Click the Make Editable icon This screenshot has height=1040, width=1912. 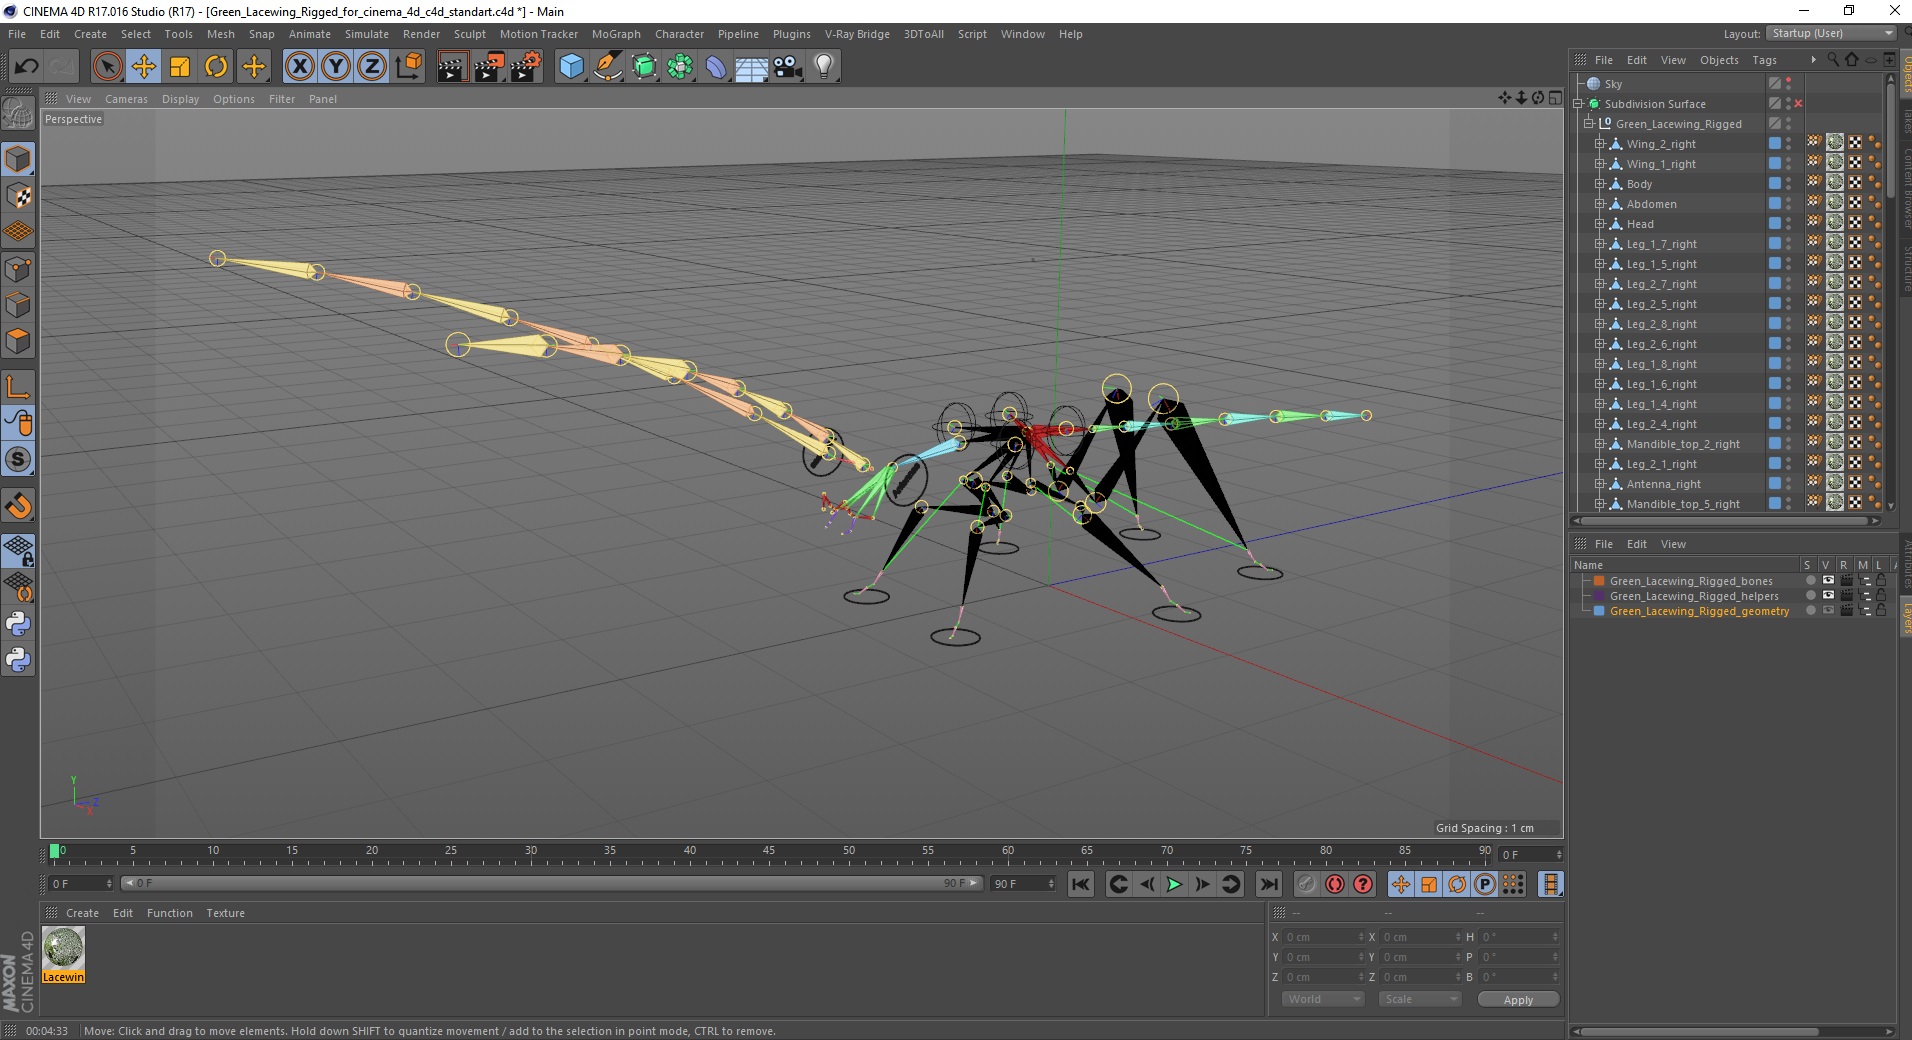[18, 115]
